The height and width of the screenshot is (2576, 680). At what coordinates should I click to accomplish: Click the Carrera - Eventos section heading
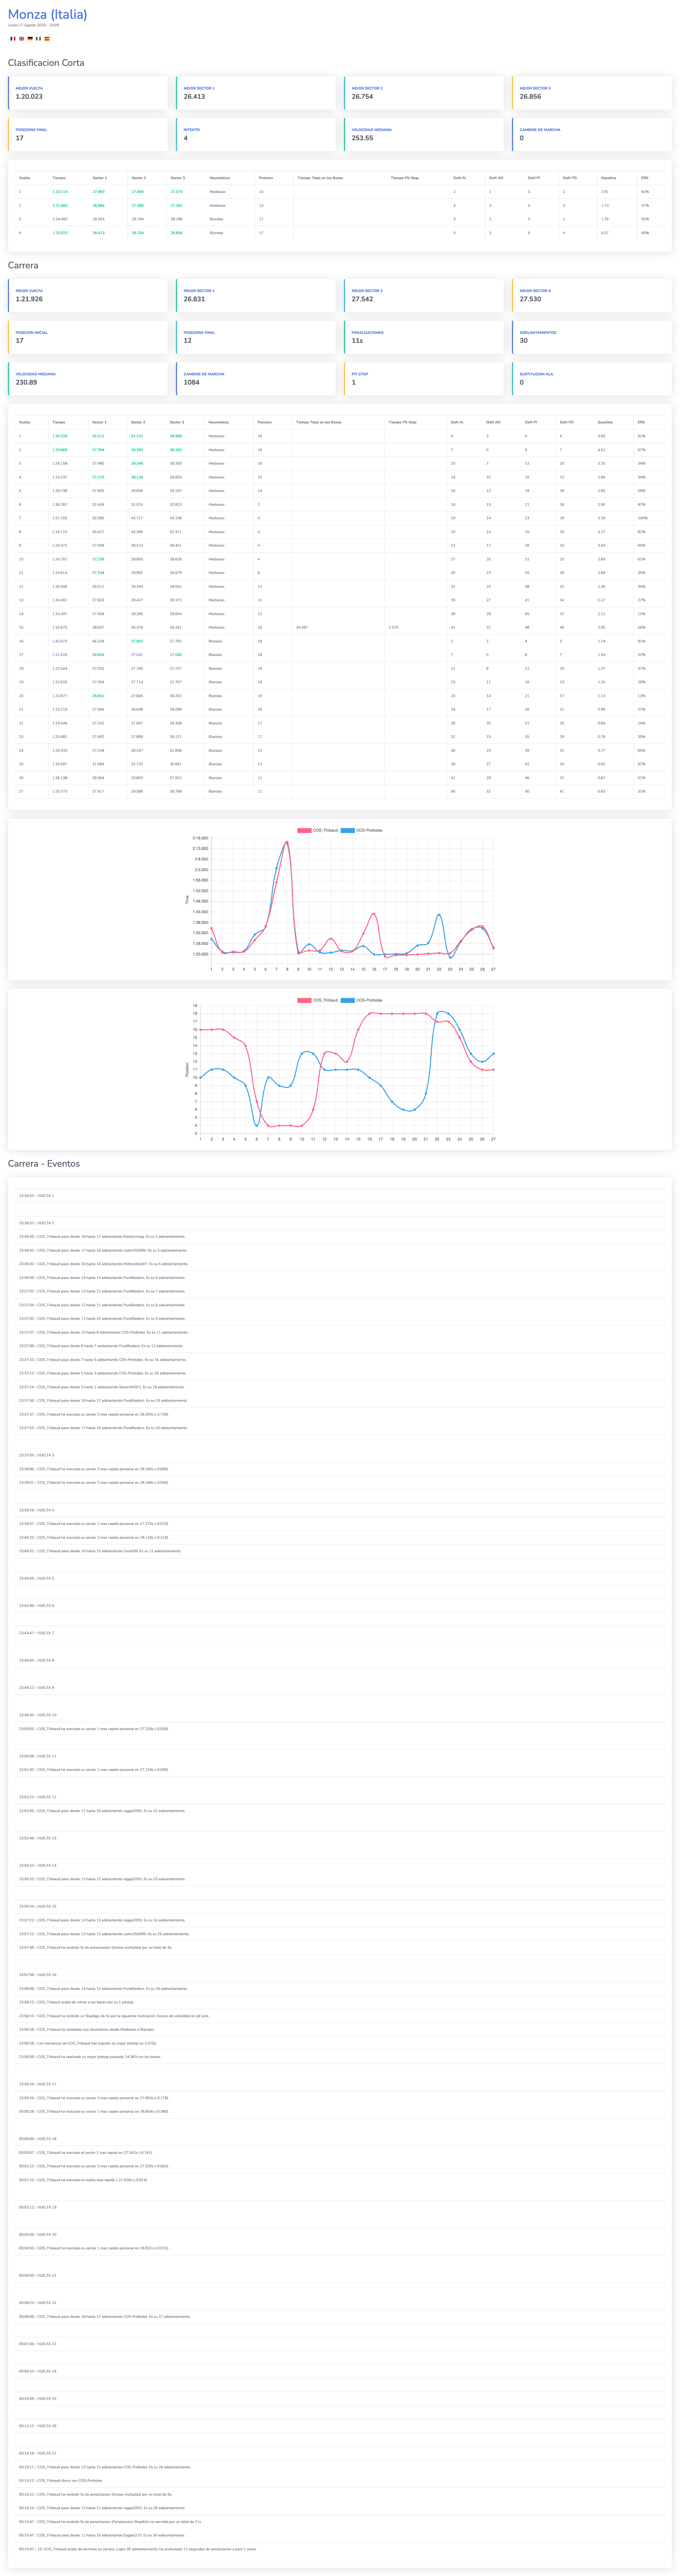[x=44, y=1164]
